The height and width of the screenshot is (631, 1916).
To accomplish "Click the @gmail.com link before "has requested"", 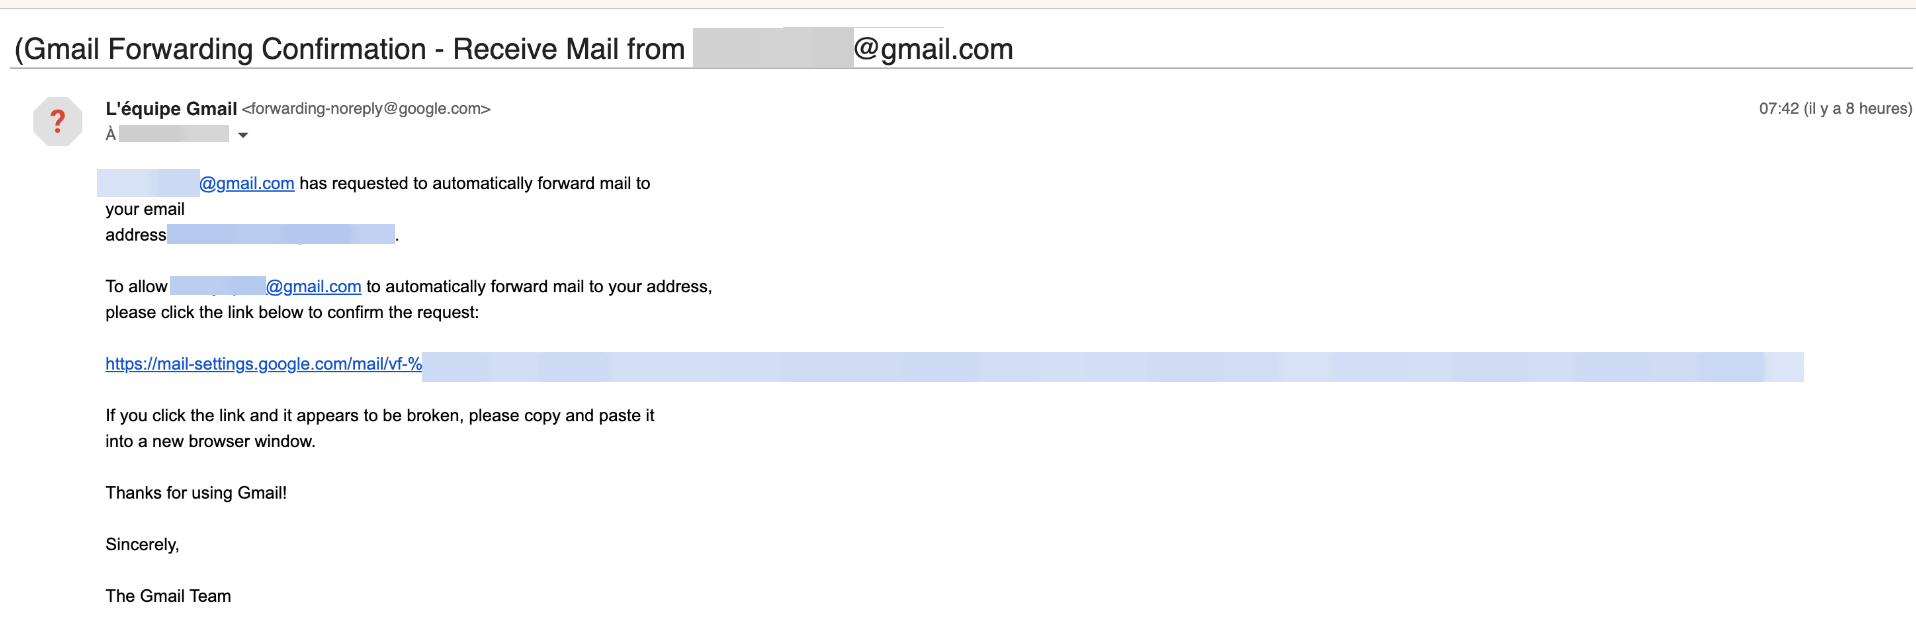I will (247, 184).
